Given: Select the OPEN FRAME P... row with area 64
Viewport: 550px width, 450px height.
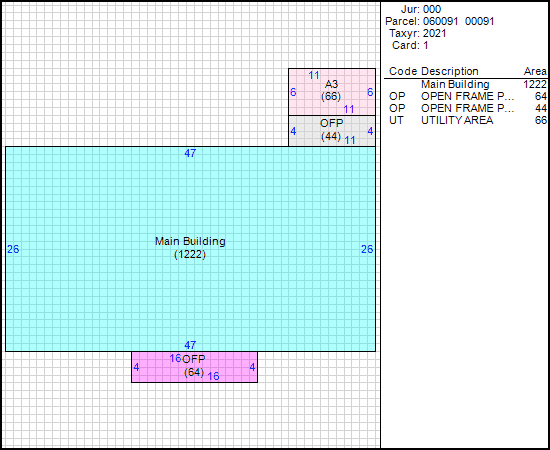Looking at the screenshot, I should pos(466,96).
